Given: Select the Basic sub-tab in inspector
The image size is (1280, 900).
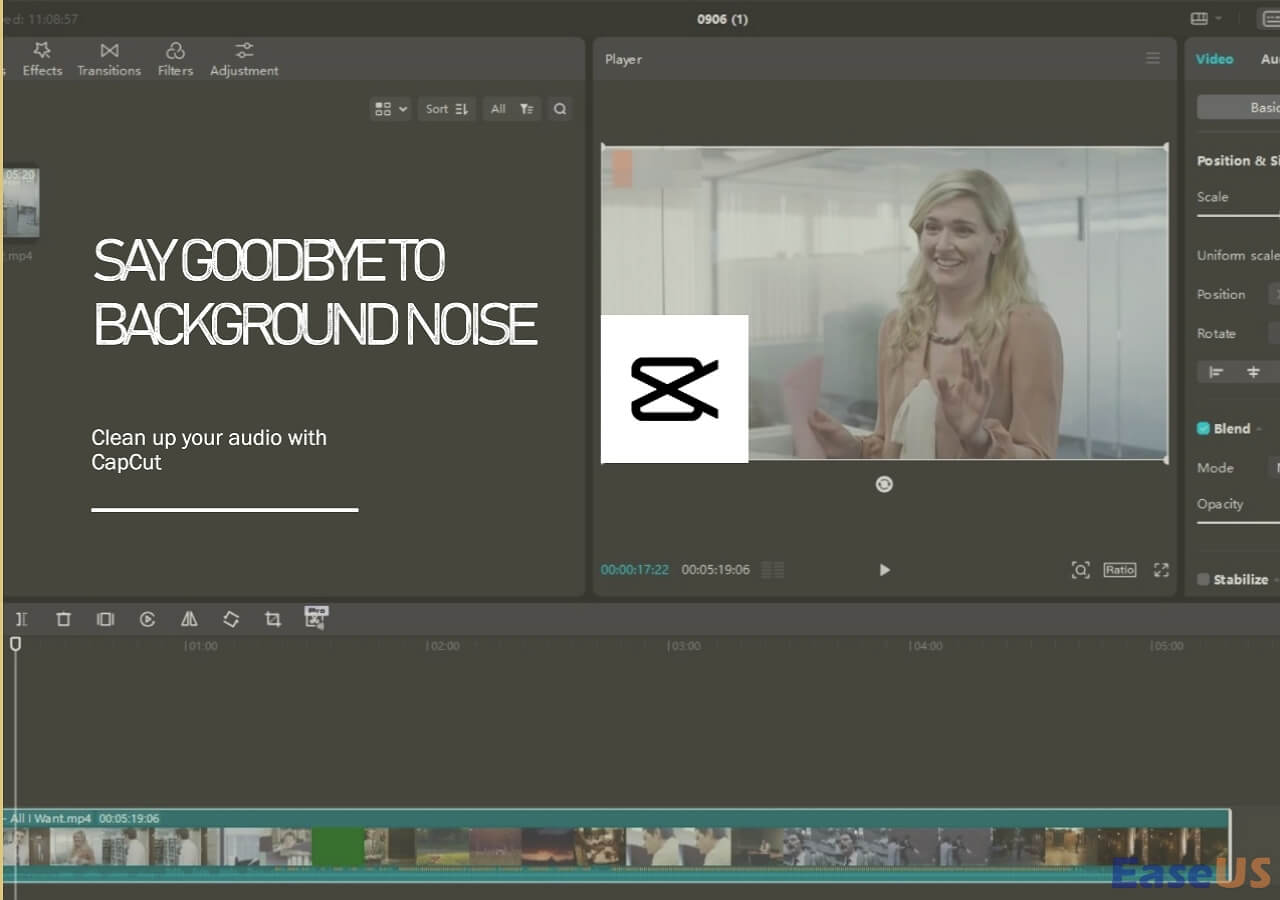Looking at the screenshot, I should coord(1239,107).
